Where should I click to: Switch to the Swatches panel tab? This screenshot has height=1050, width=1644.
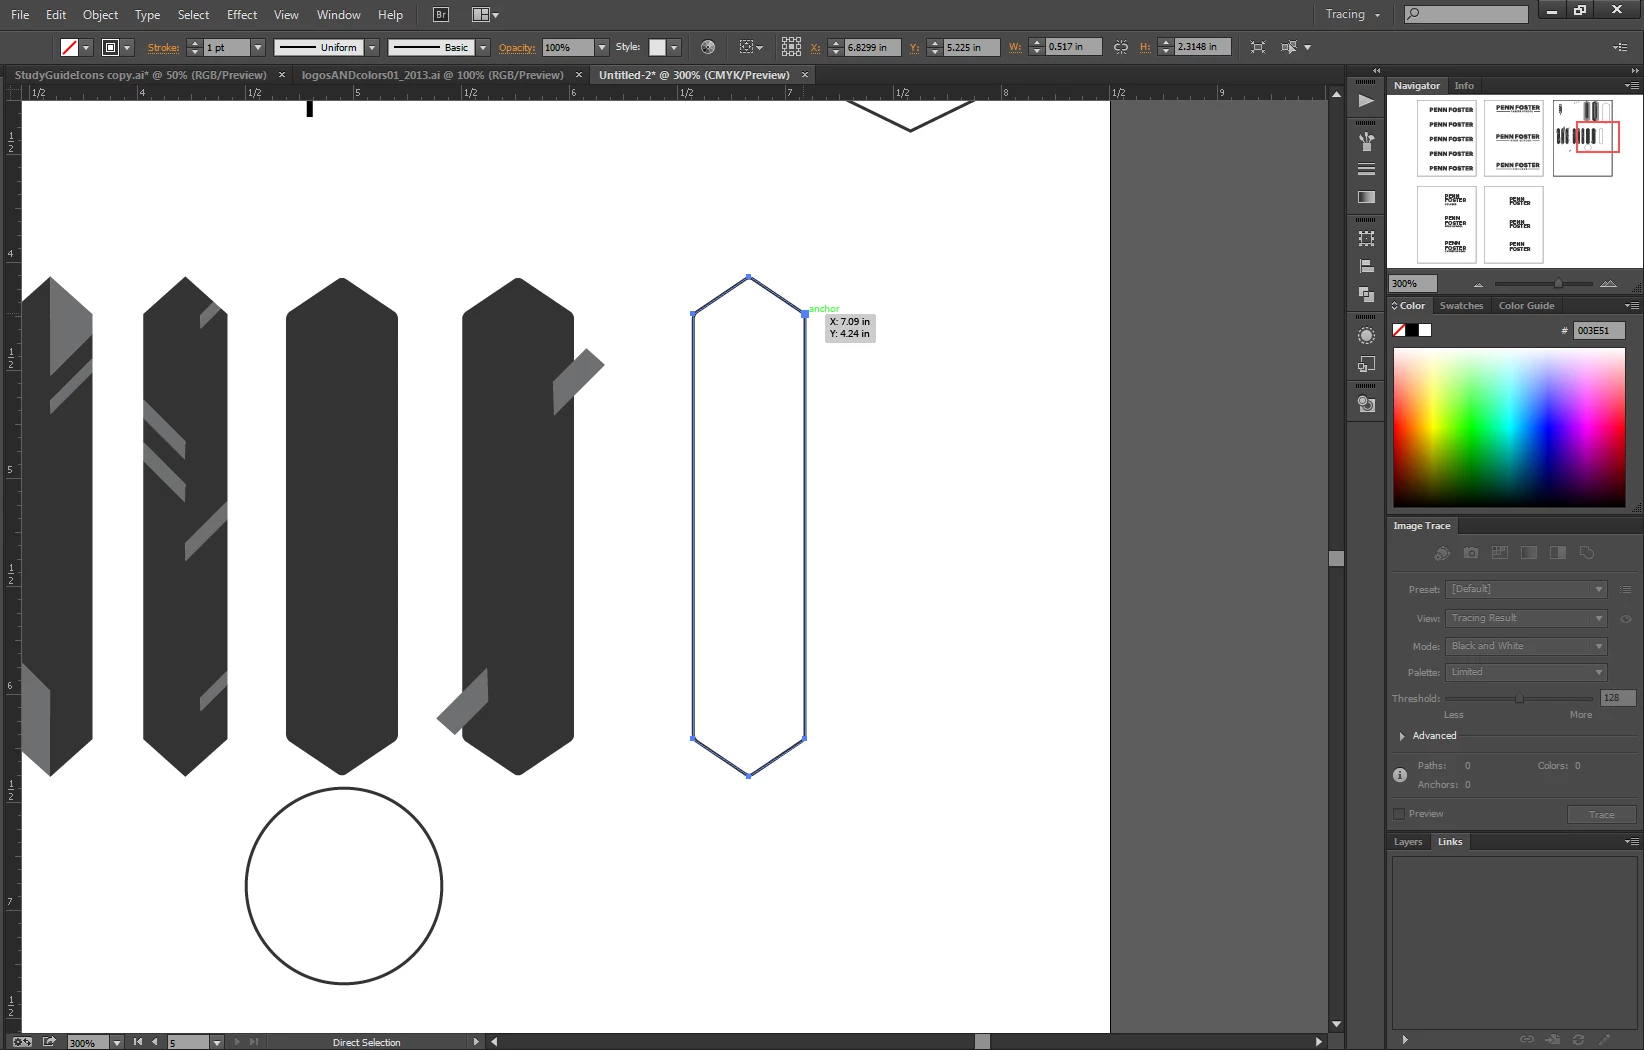[x=1461, y=306]
